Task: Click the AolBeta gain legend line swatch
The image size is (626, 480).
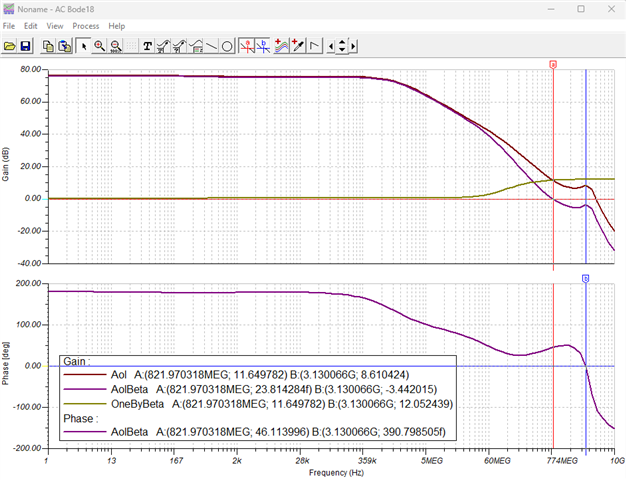Action: (85, 389)
